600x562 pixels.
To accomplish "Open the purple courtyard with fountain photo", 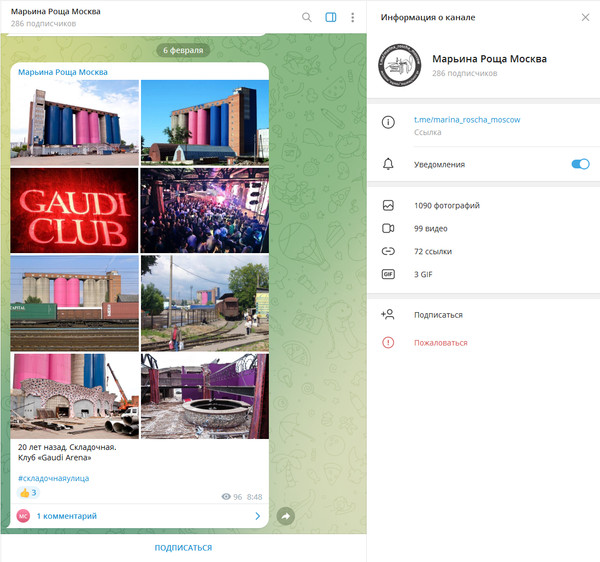I will tap(205, 396).
